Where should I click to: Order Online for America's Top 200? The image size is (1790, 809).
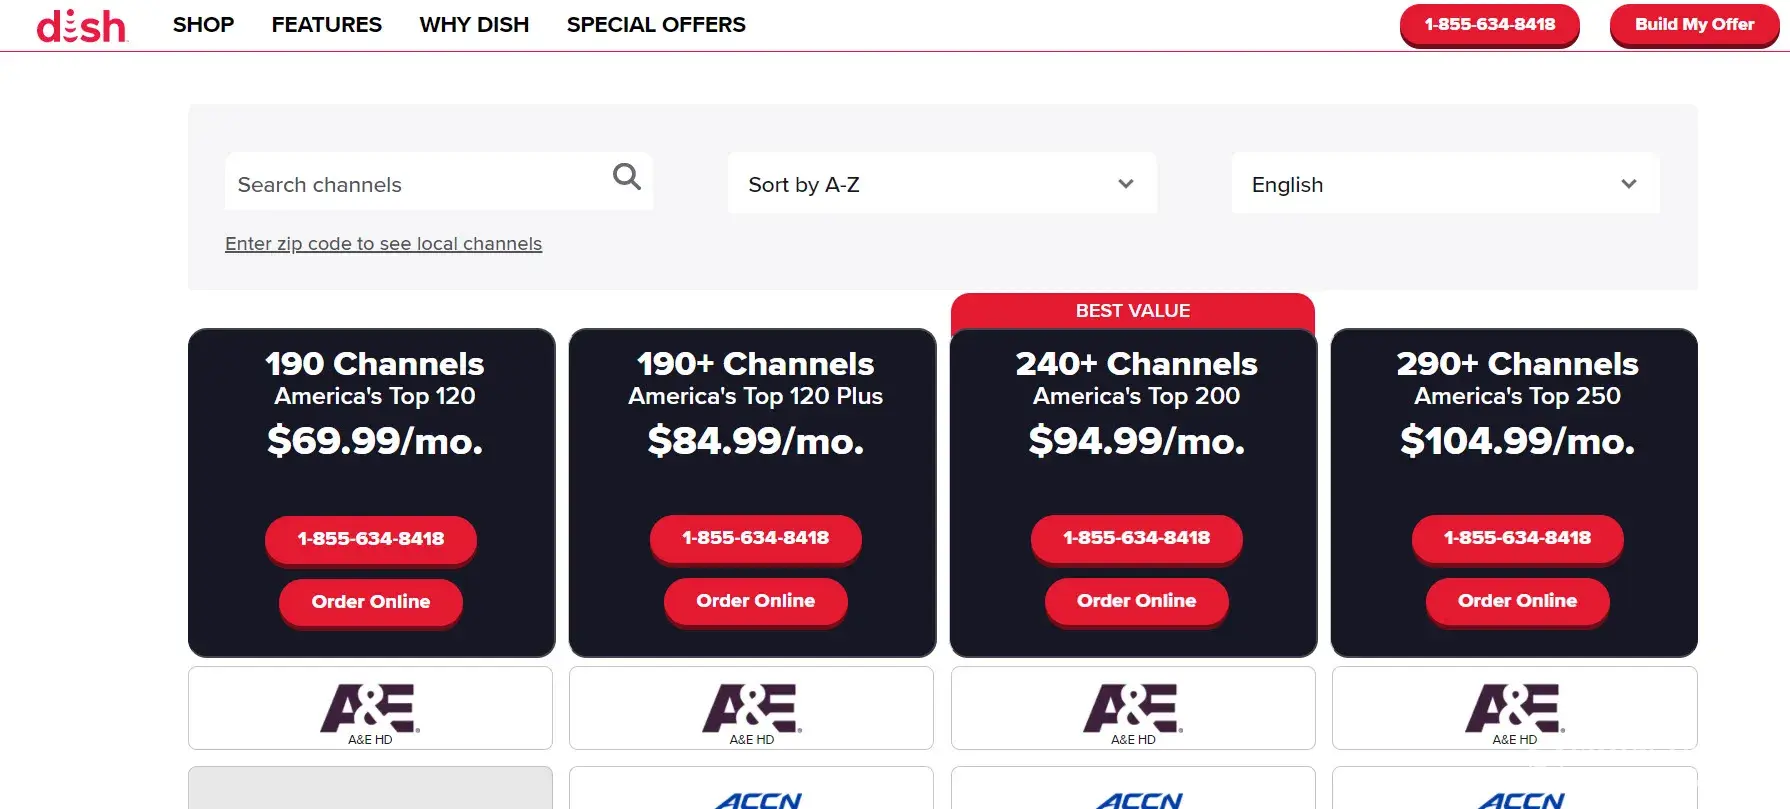(x=1136, y=601)
